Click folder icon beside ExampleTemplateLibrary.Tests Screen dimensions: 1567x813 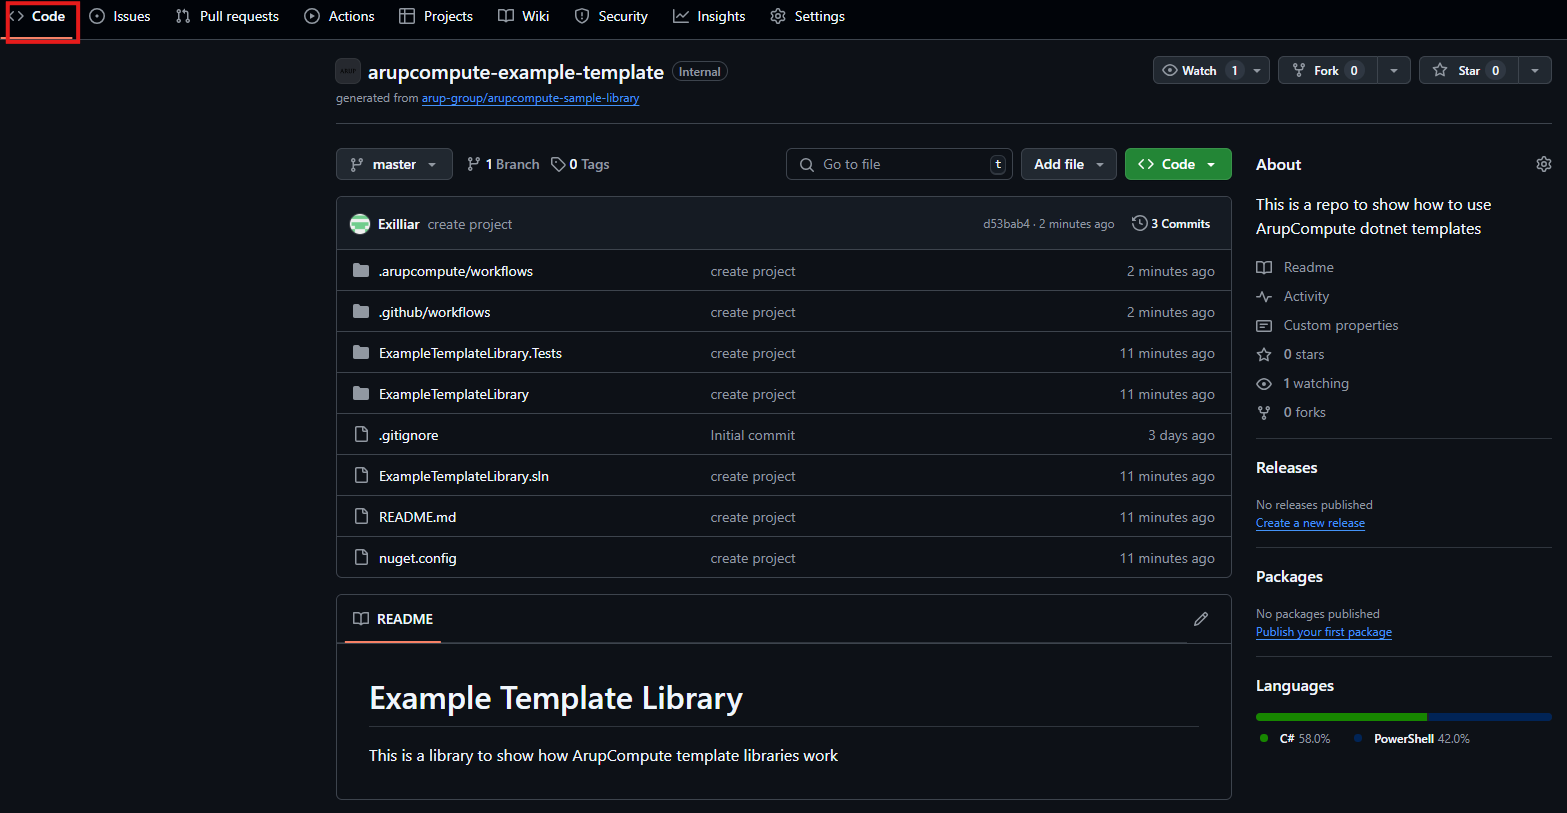click(361, 353)
